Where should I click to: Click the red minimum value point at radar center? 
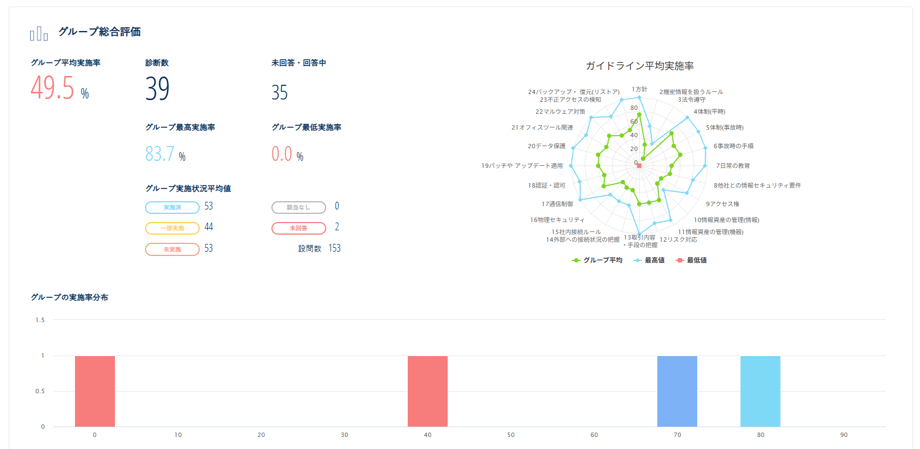pos(639,163)
